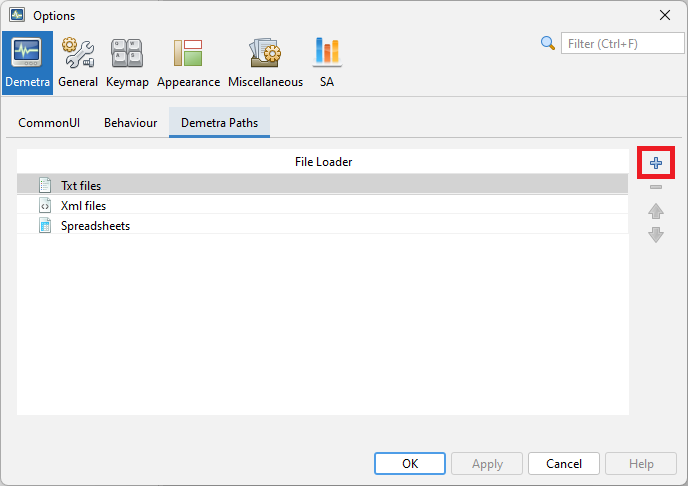Screen dimensions: 688x486
Task: Open the SA options category
Action: pos(327,63)
